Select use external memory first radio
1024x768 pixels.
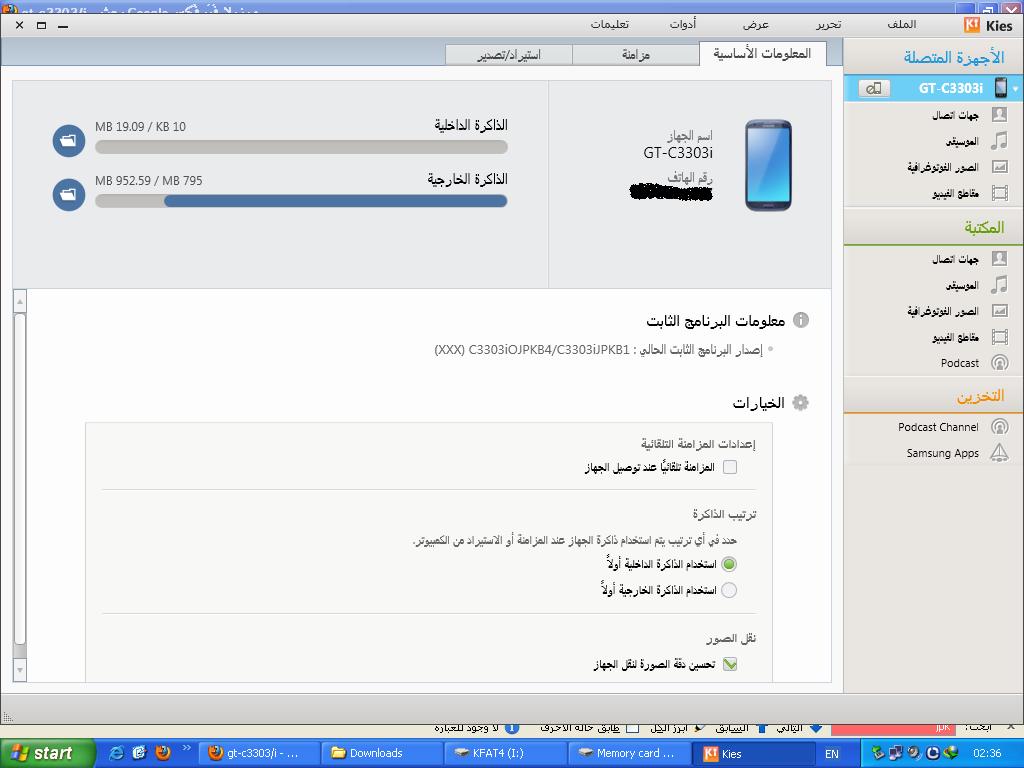pyautogui.click(x=729, y=590)
